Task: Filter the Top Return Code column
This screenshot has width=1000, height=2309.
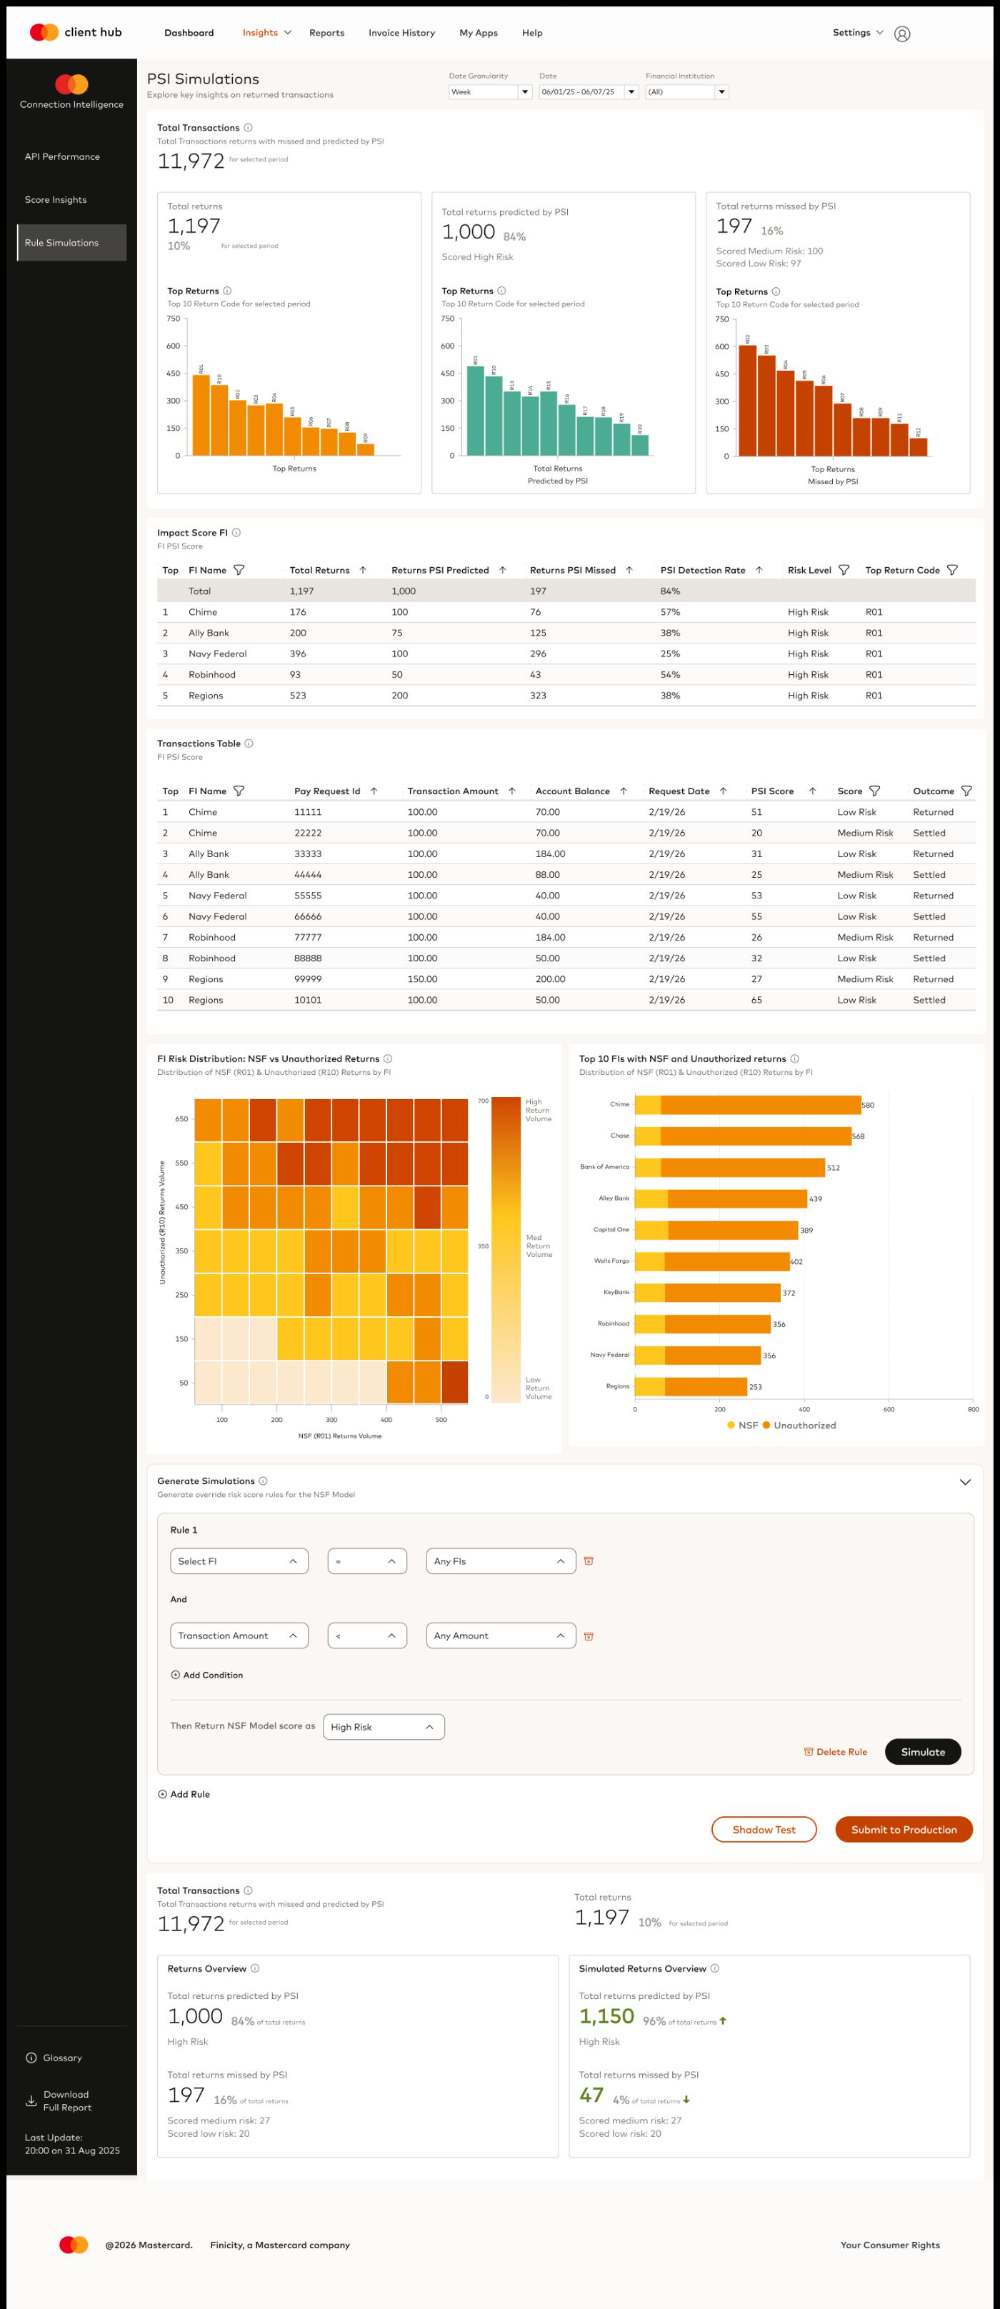Action: pos(952,570)
